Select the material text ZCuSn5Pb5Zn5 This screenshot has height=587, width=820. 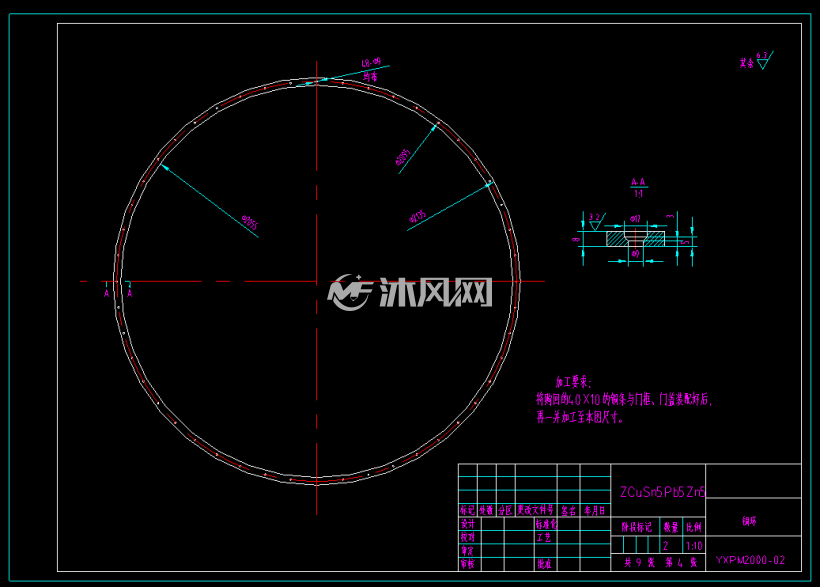coord(663,492)
